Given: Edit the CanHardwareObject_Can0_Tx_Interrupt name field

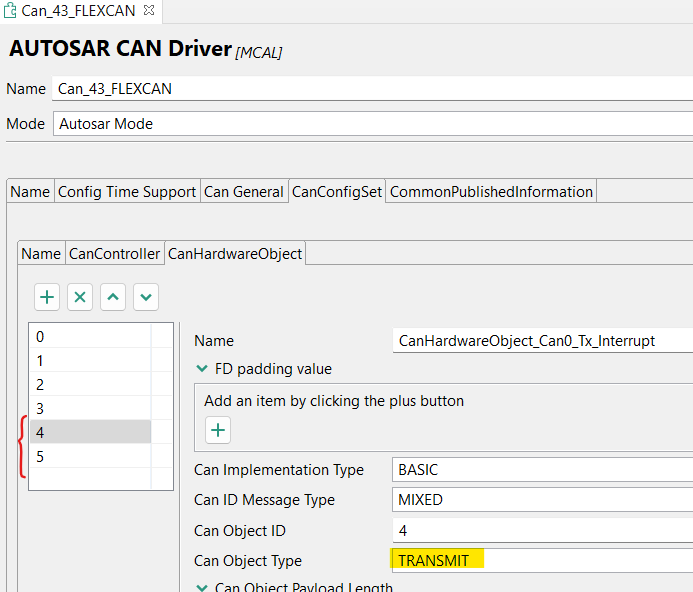Looking at the screenshot, I should tap(543, 340).
